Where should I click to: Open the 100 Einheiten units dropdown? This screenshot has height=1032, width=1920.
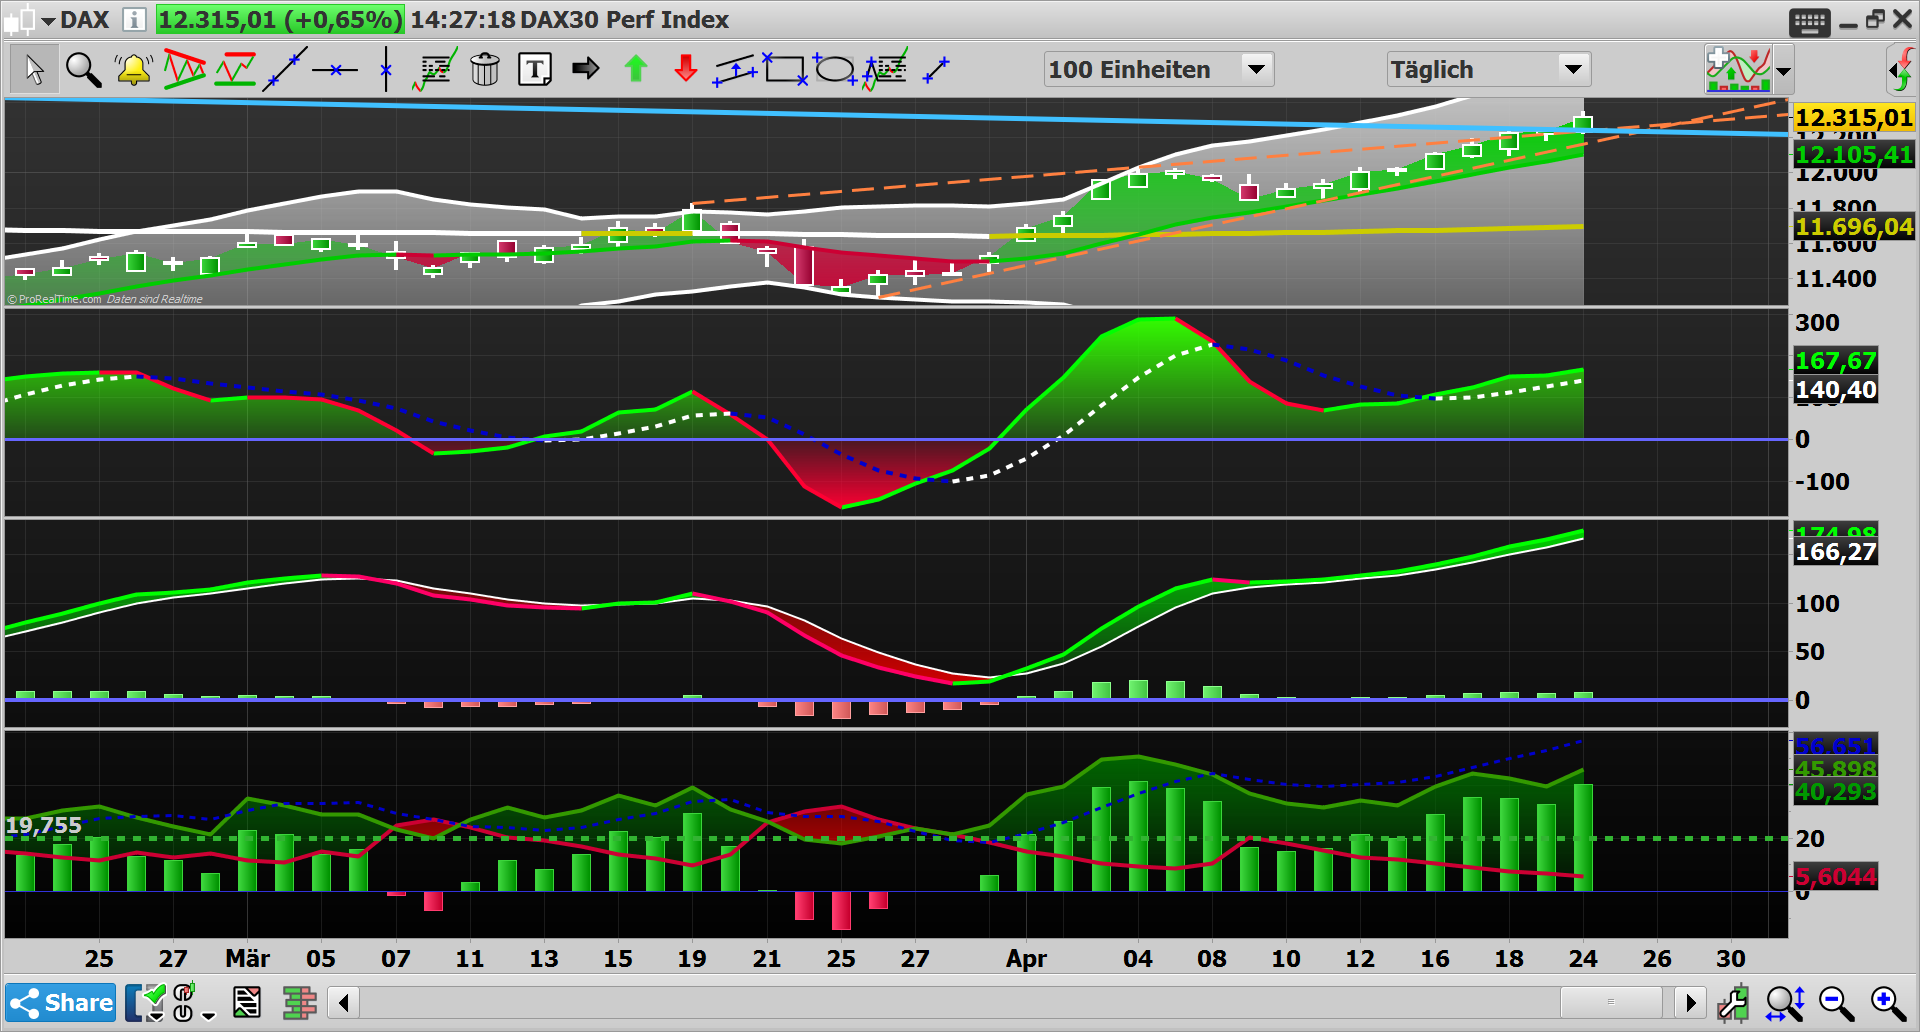click(1159, 69)
